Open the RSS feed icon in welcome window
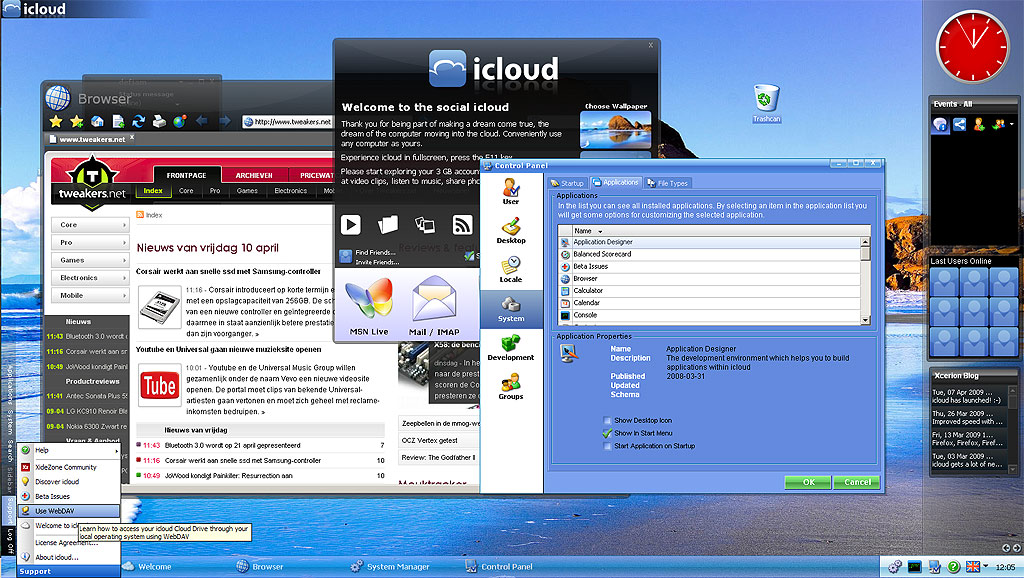Screen dimensions: 1024x578 click(x=462, y=225)
